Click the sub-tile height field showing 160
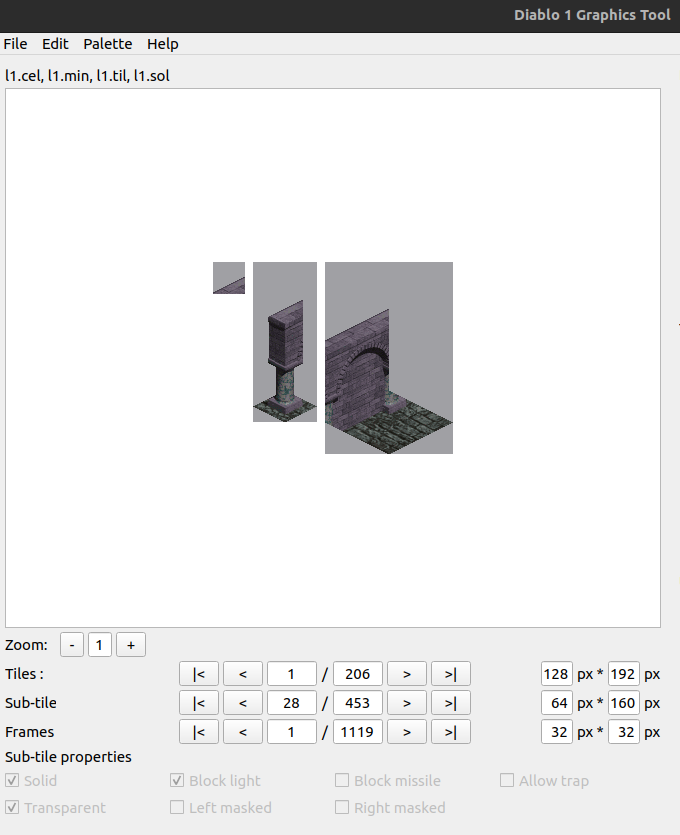The image size is (680, 835). [x=624, y=702]
